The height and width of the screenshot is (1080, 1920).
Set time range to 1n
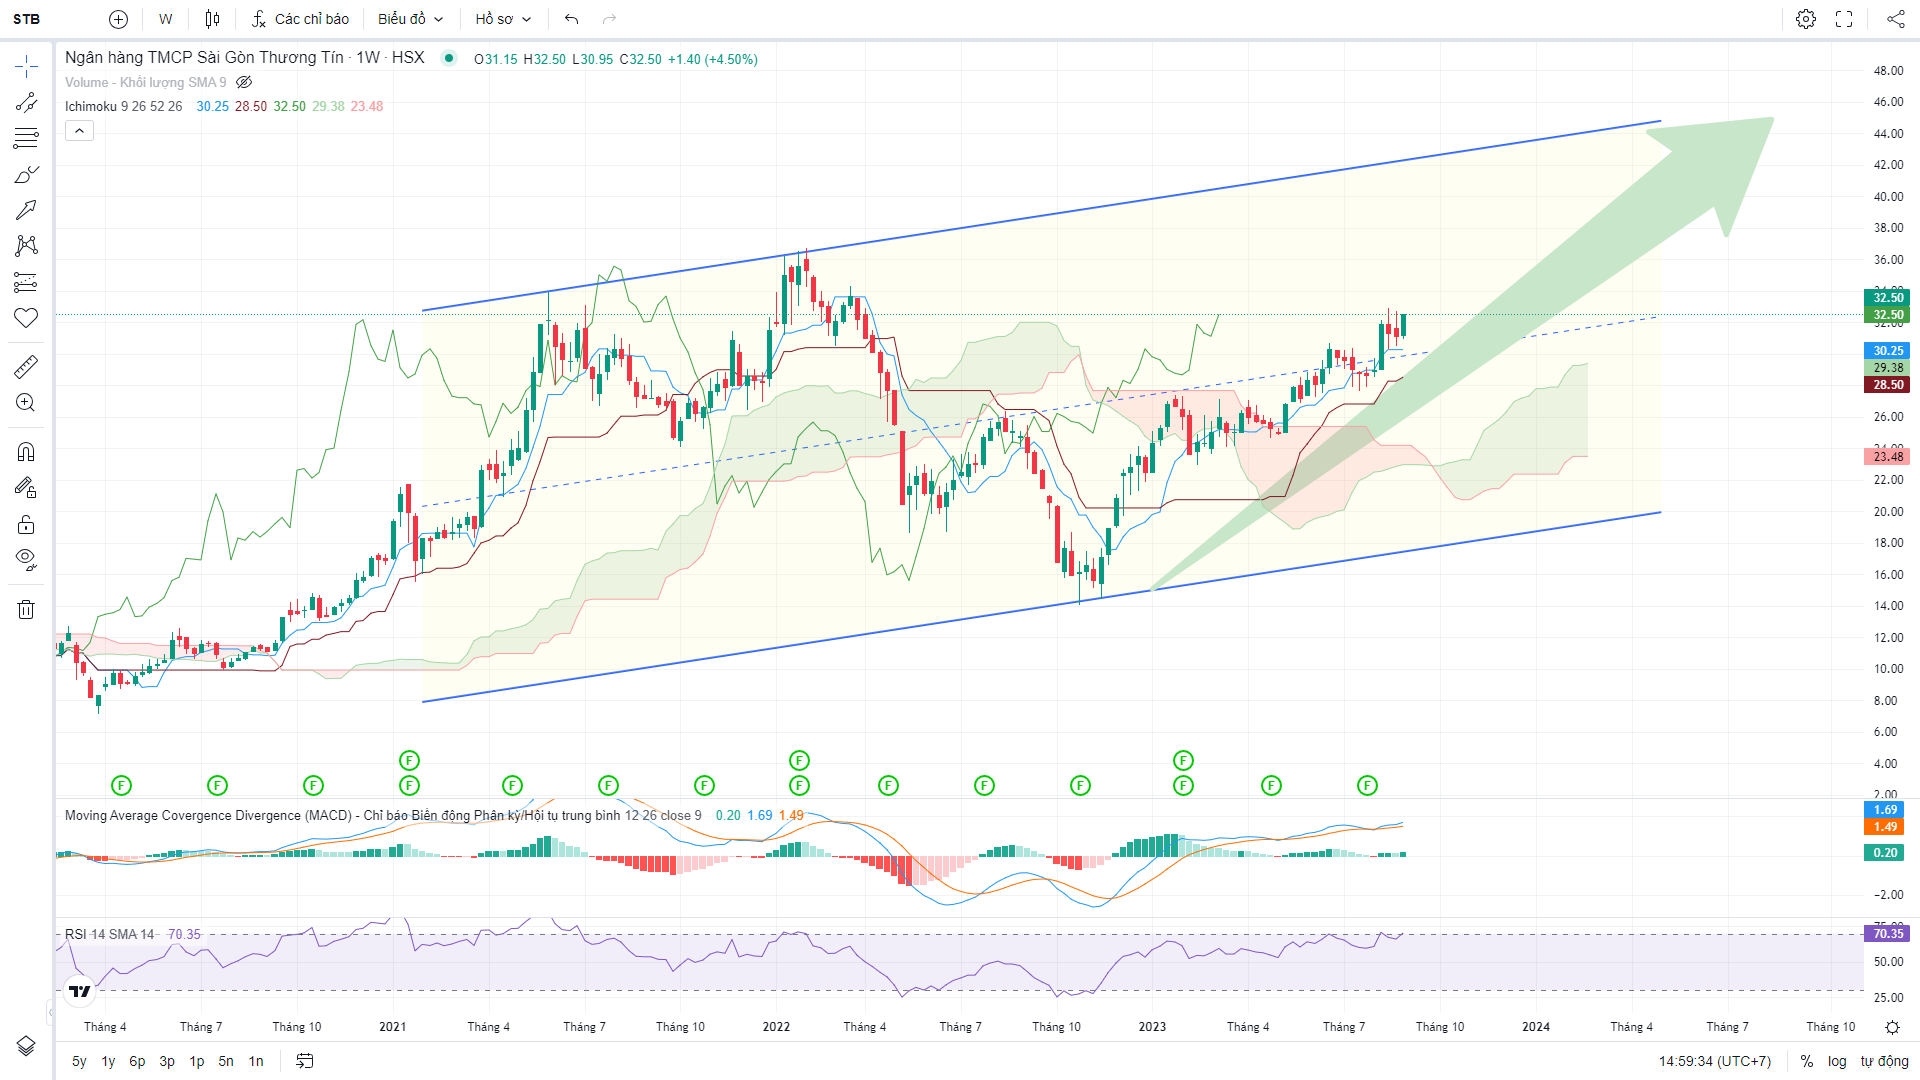256,1061
